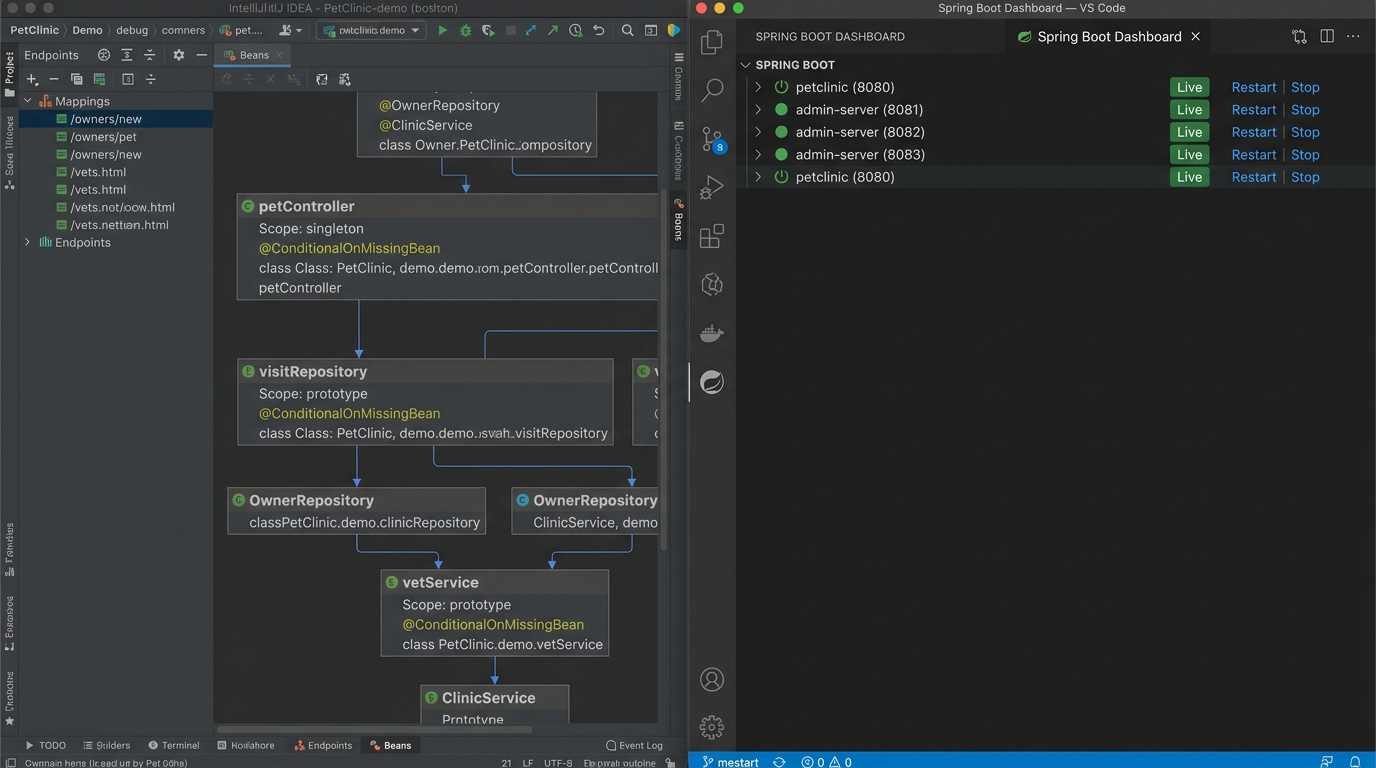Select the highlighted /owners/new mapping

point(116,119)
